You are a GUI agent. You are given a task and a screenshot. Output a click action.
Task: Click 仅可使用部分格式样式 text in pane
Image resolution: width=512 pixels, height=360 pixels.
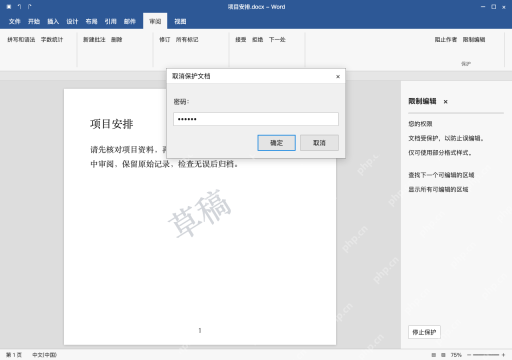(440, 153)
